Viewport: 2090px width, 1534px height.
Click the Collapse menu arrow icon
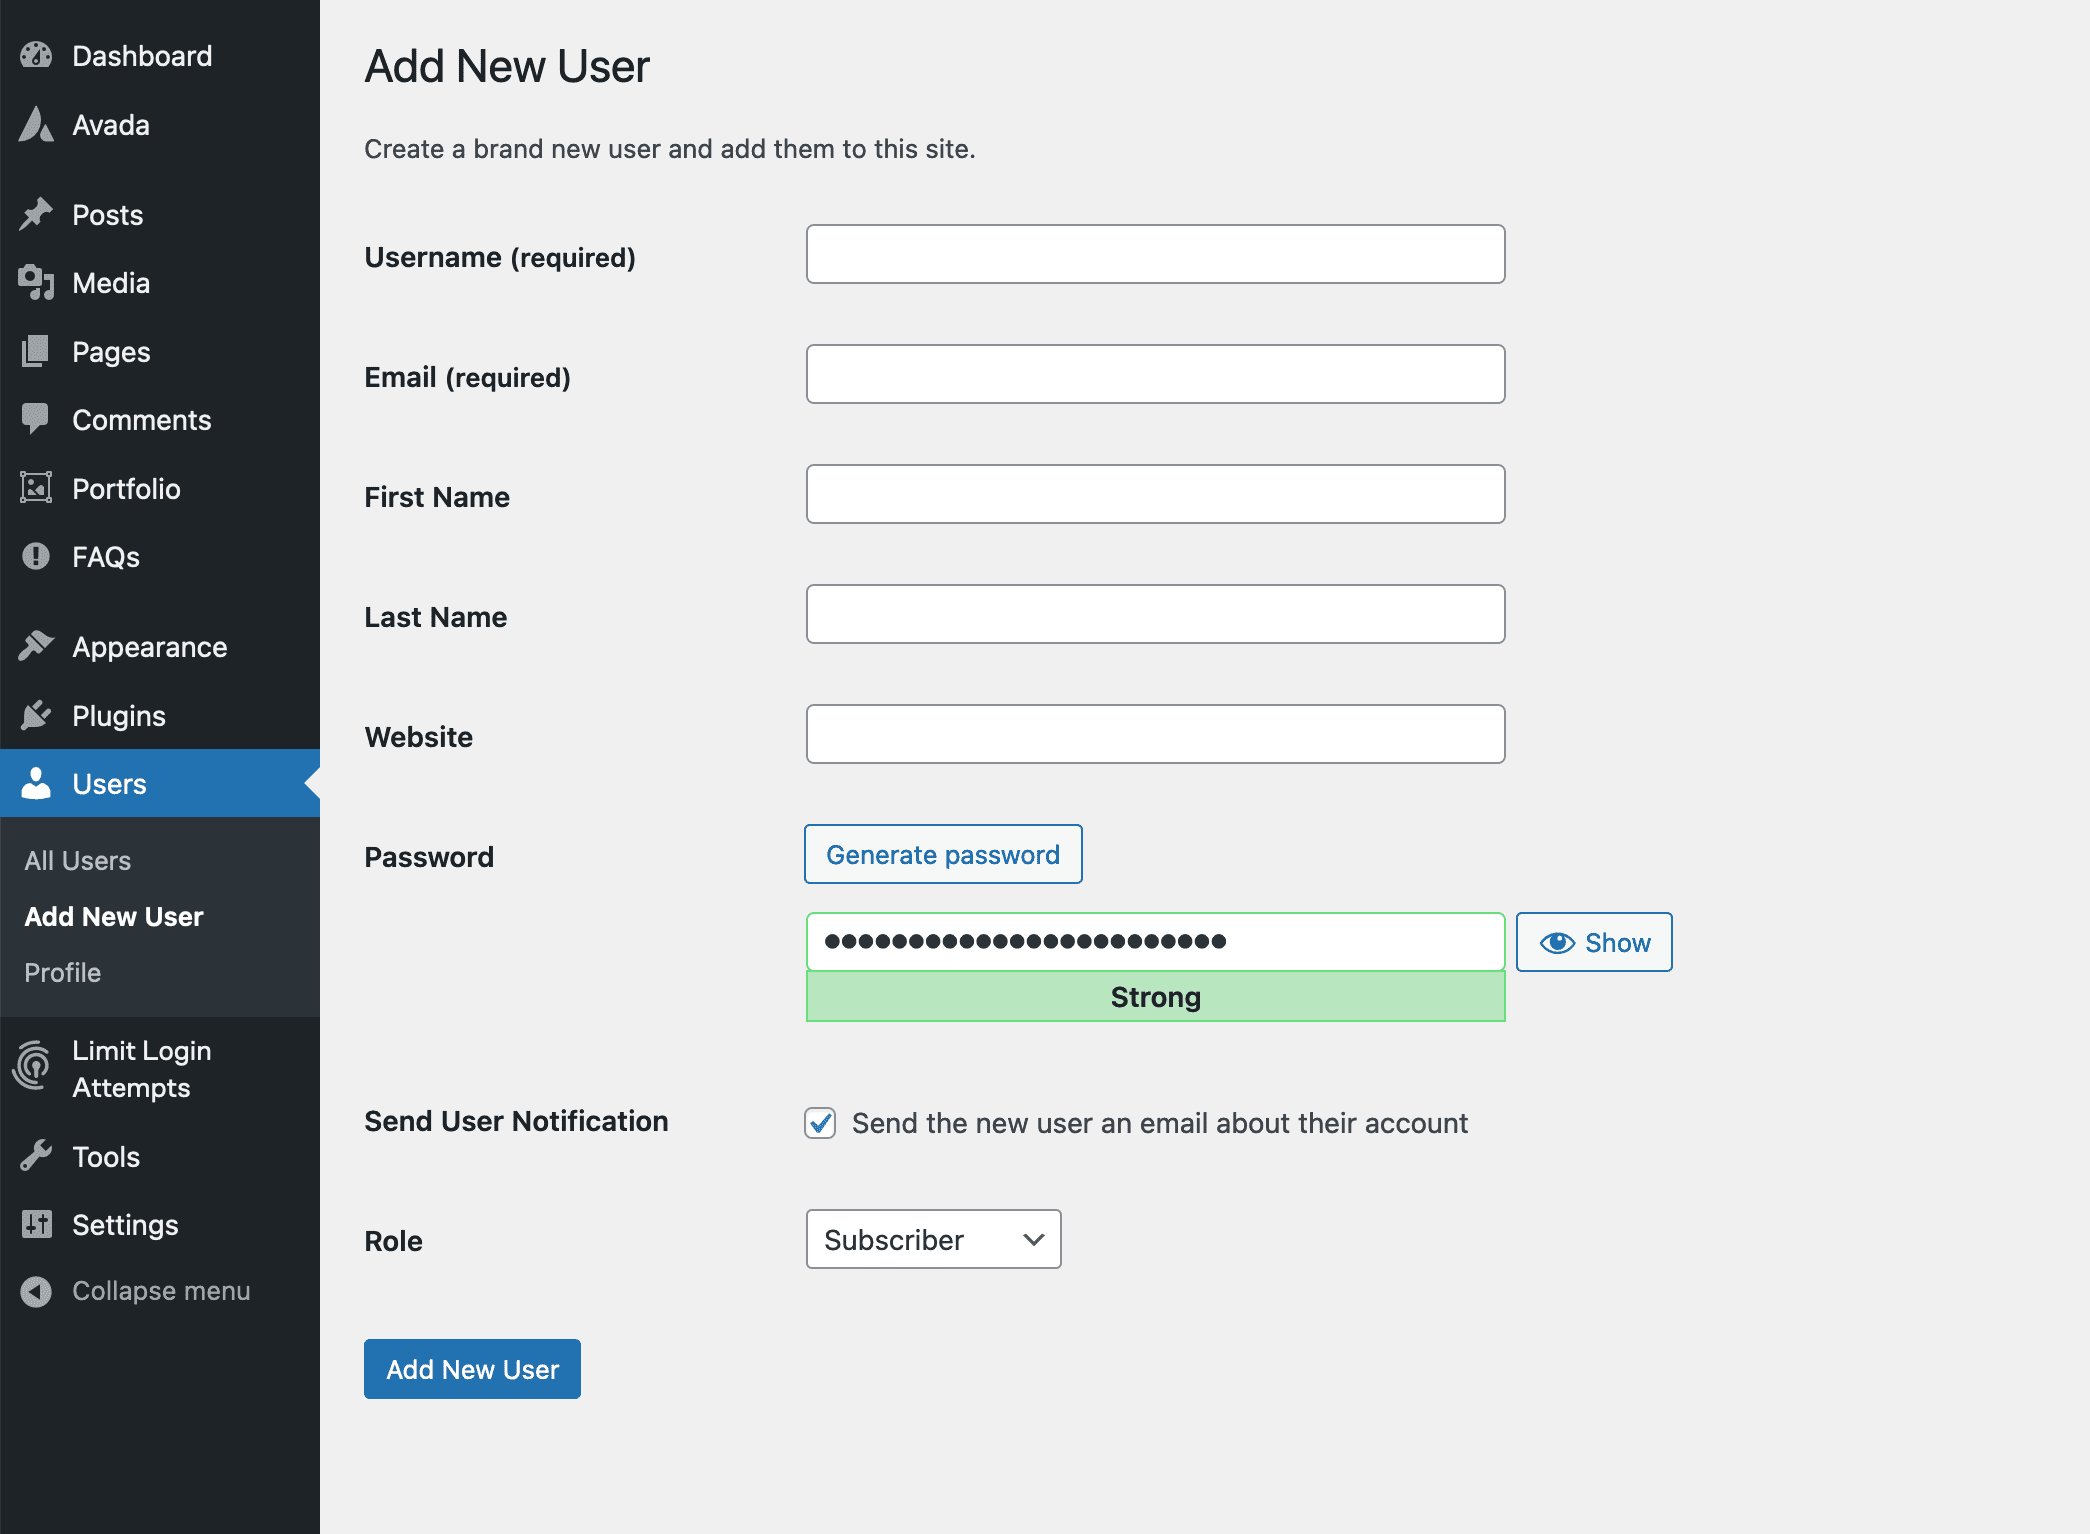pos(36,1291)
